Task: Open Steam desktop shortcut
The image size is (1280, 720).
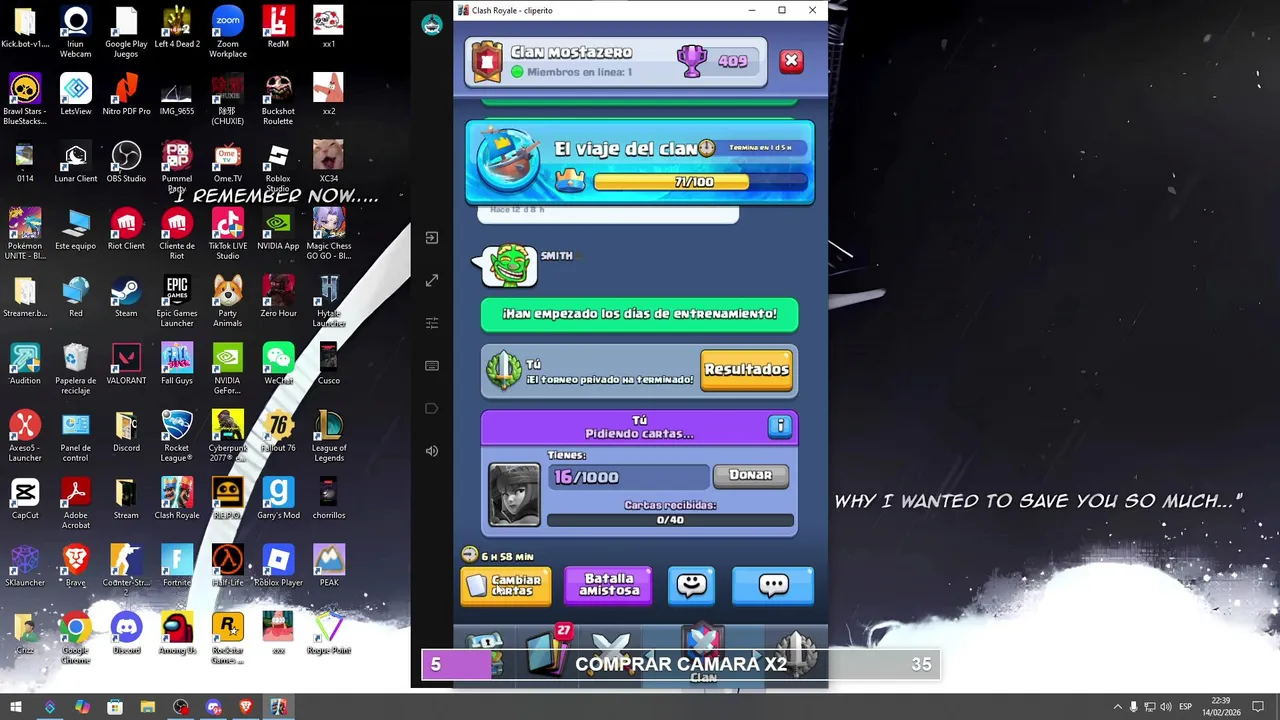Action: (126, 296)
